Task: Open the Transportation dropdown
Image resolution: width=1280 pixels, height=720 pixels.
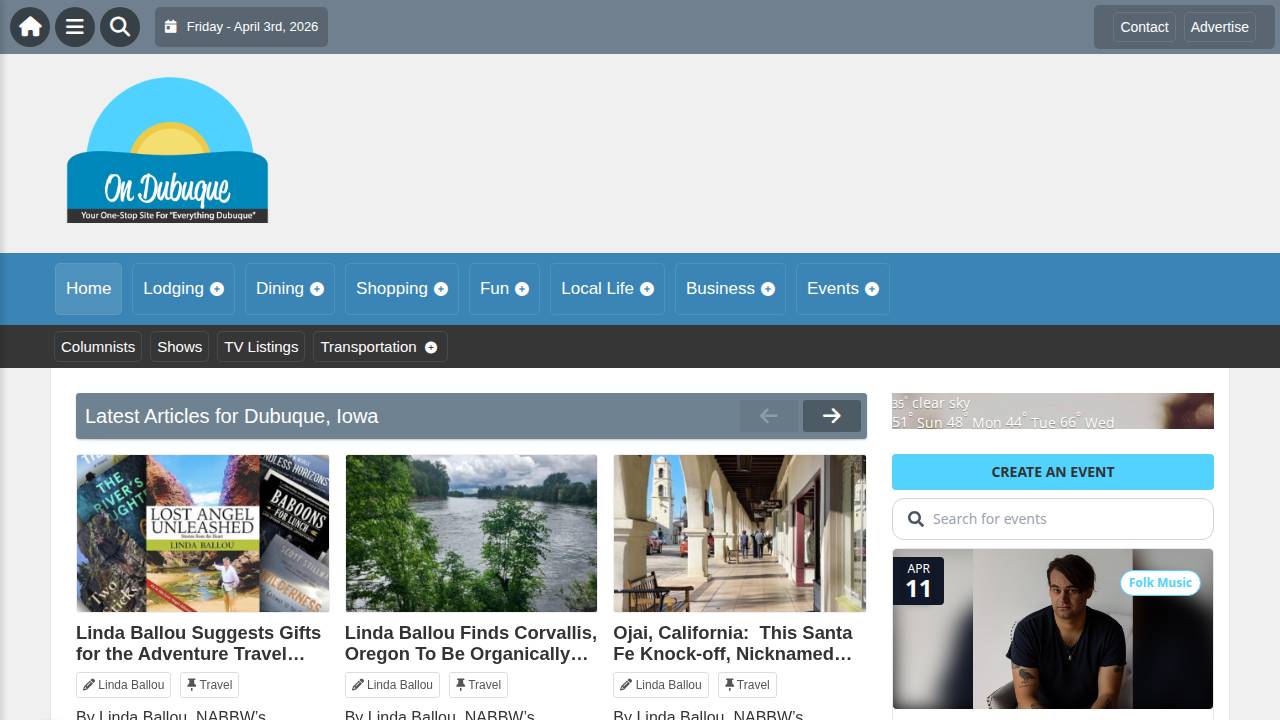Action: point(379,347)
